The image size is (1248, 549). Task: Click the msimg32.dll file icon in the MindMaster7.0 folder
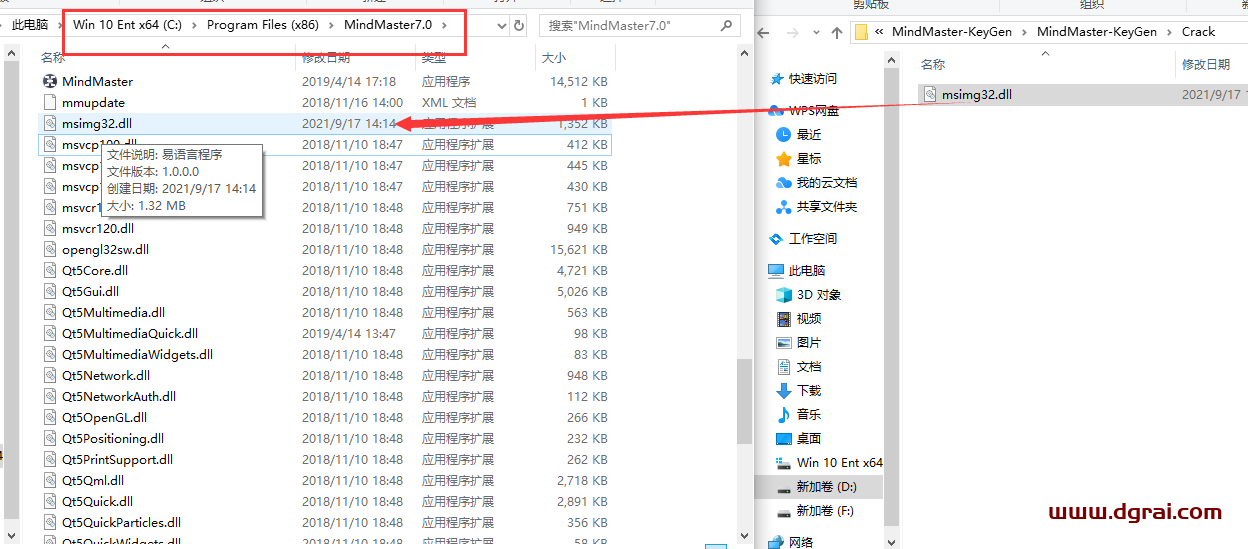49,123
